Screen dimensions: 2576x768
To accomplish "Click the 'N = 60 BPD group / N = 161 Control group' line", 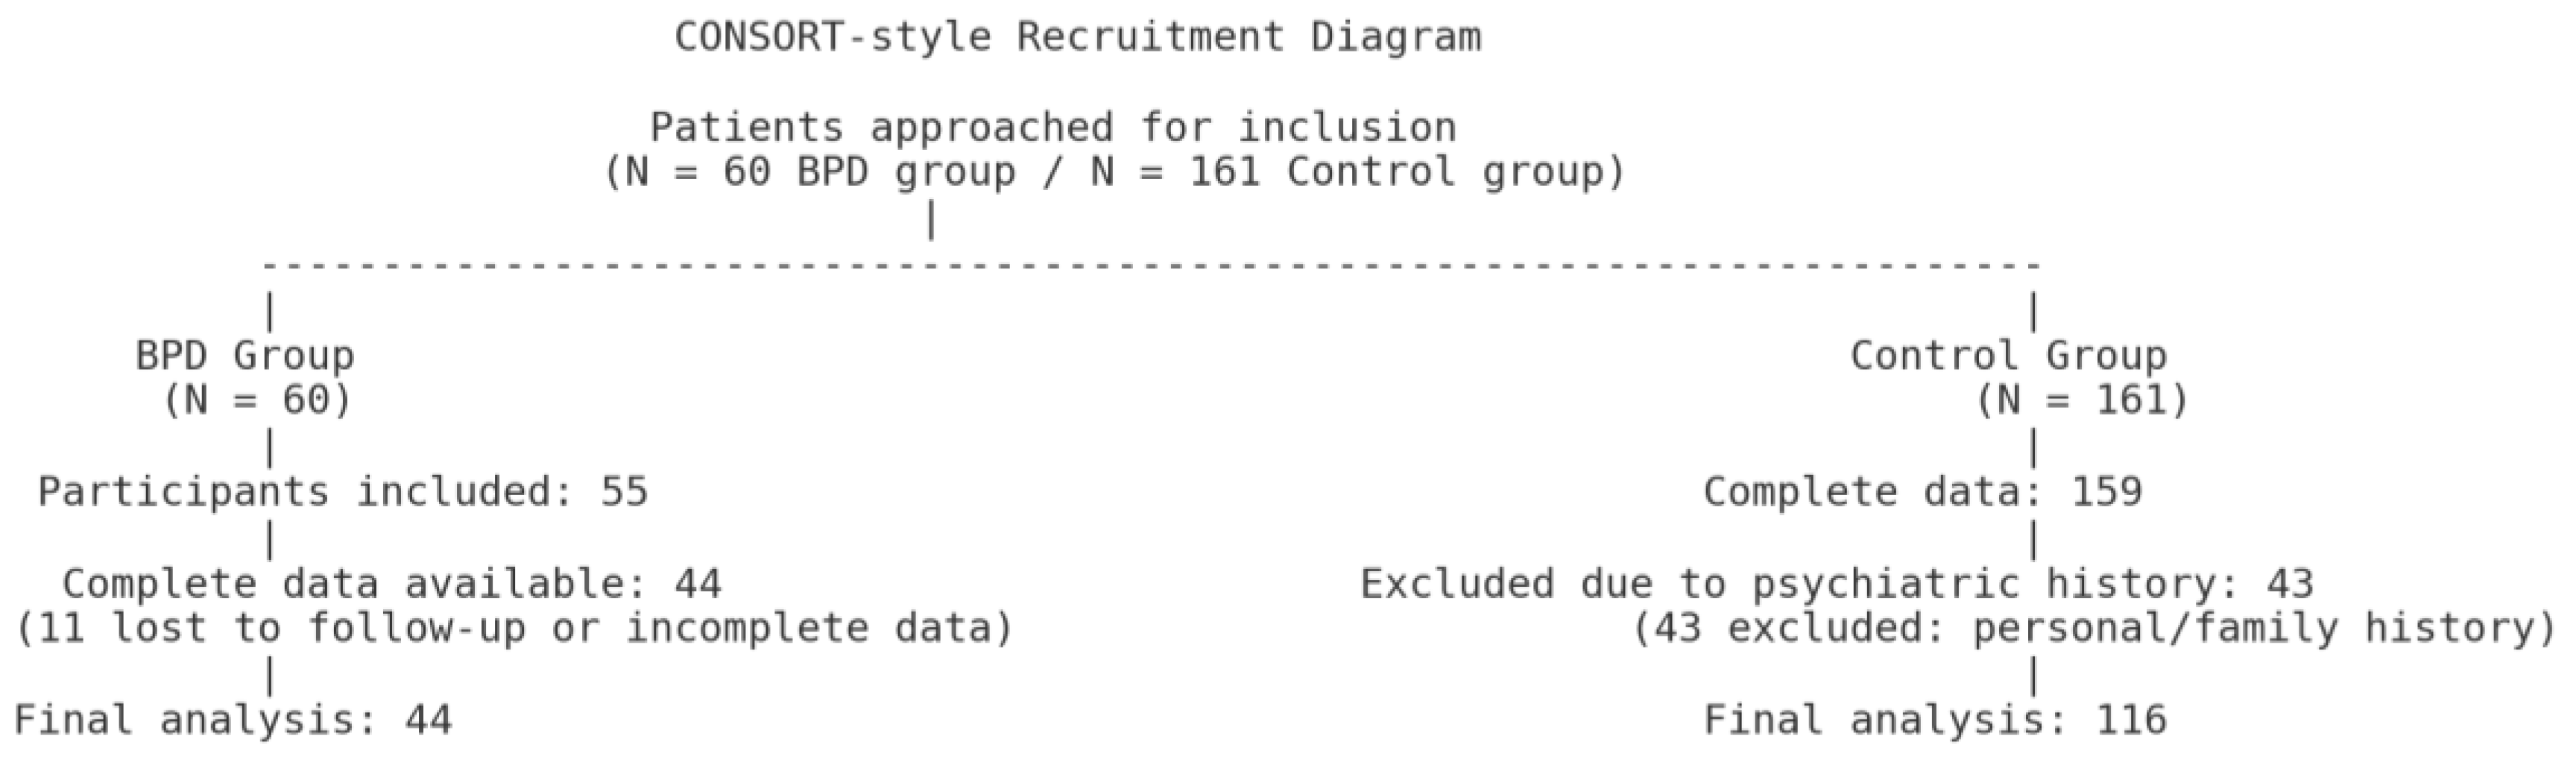I will (1114, 173).
